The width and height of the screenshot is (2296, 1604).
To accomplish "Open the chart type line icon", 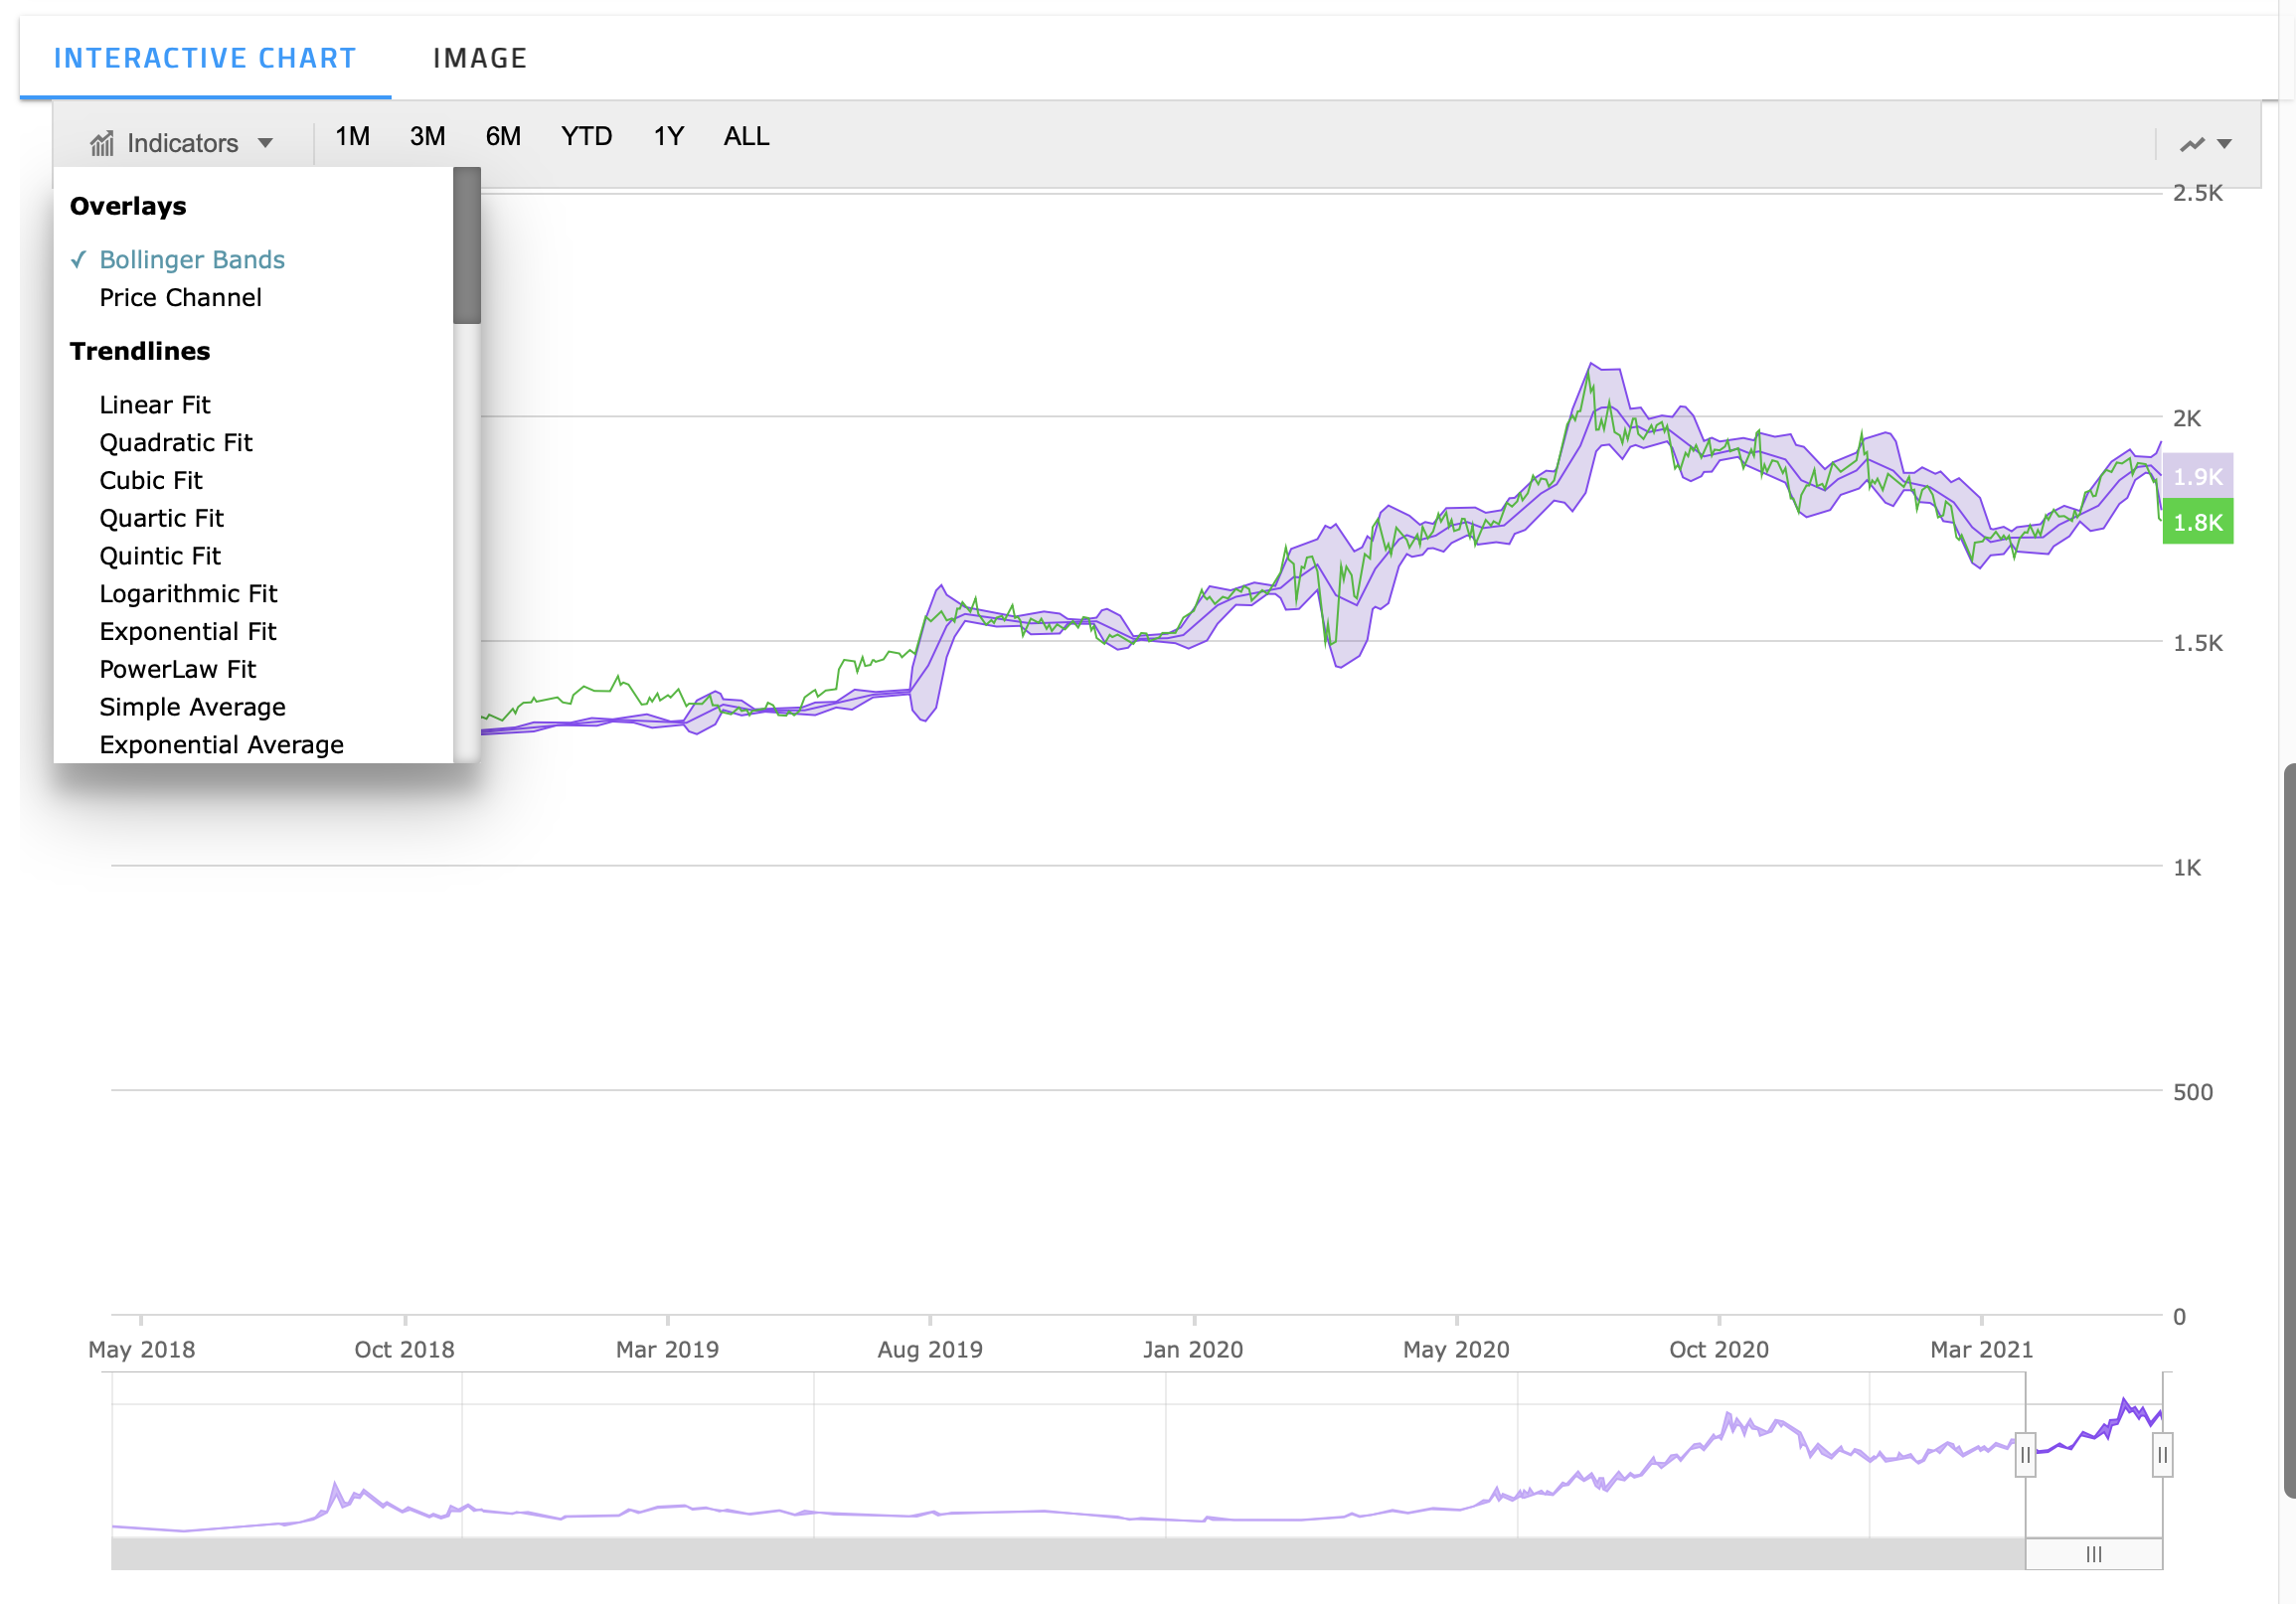I will pos(2192,144).
